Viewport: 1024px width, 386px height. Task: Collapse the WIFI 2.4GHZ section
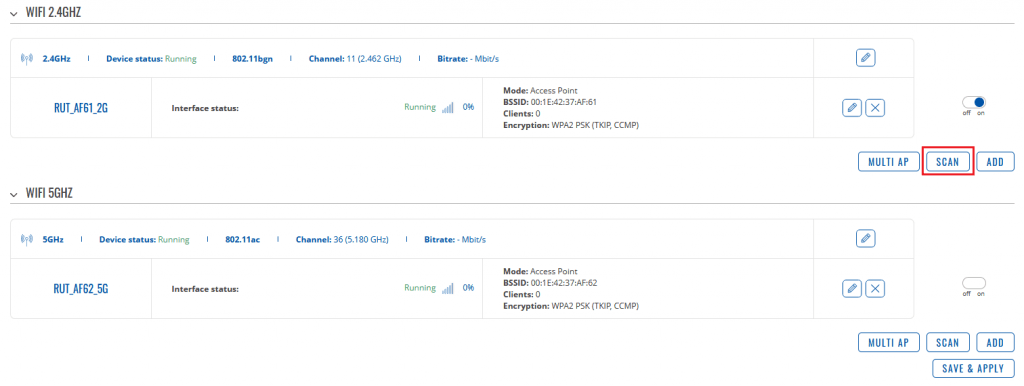(x=14, y=13)
